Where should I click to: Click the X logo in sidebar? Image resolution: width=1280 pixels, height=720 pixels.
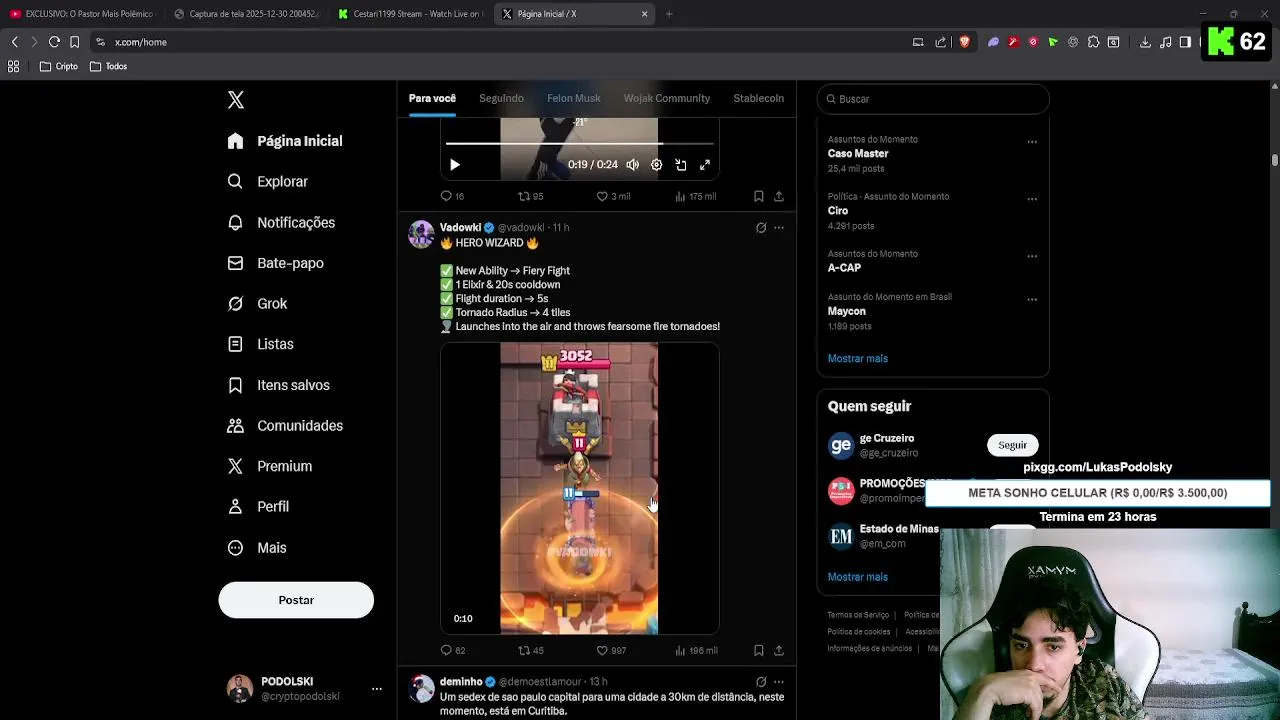[236, 100]
